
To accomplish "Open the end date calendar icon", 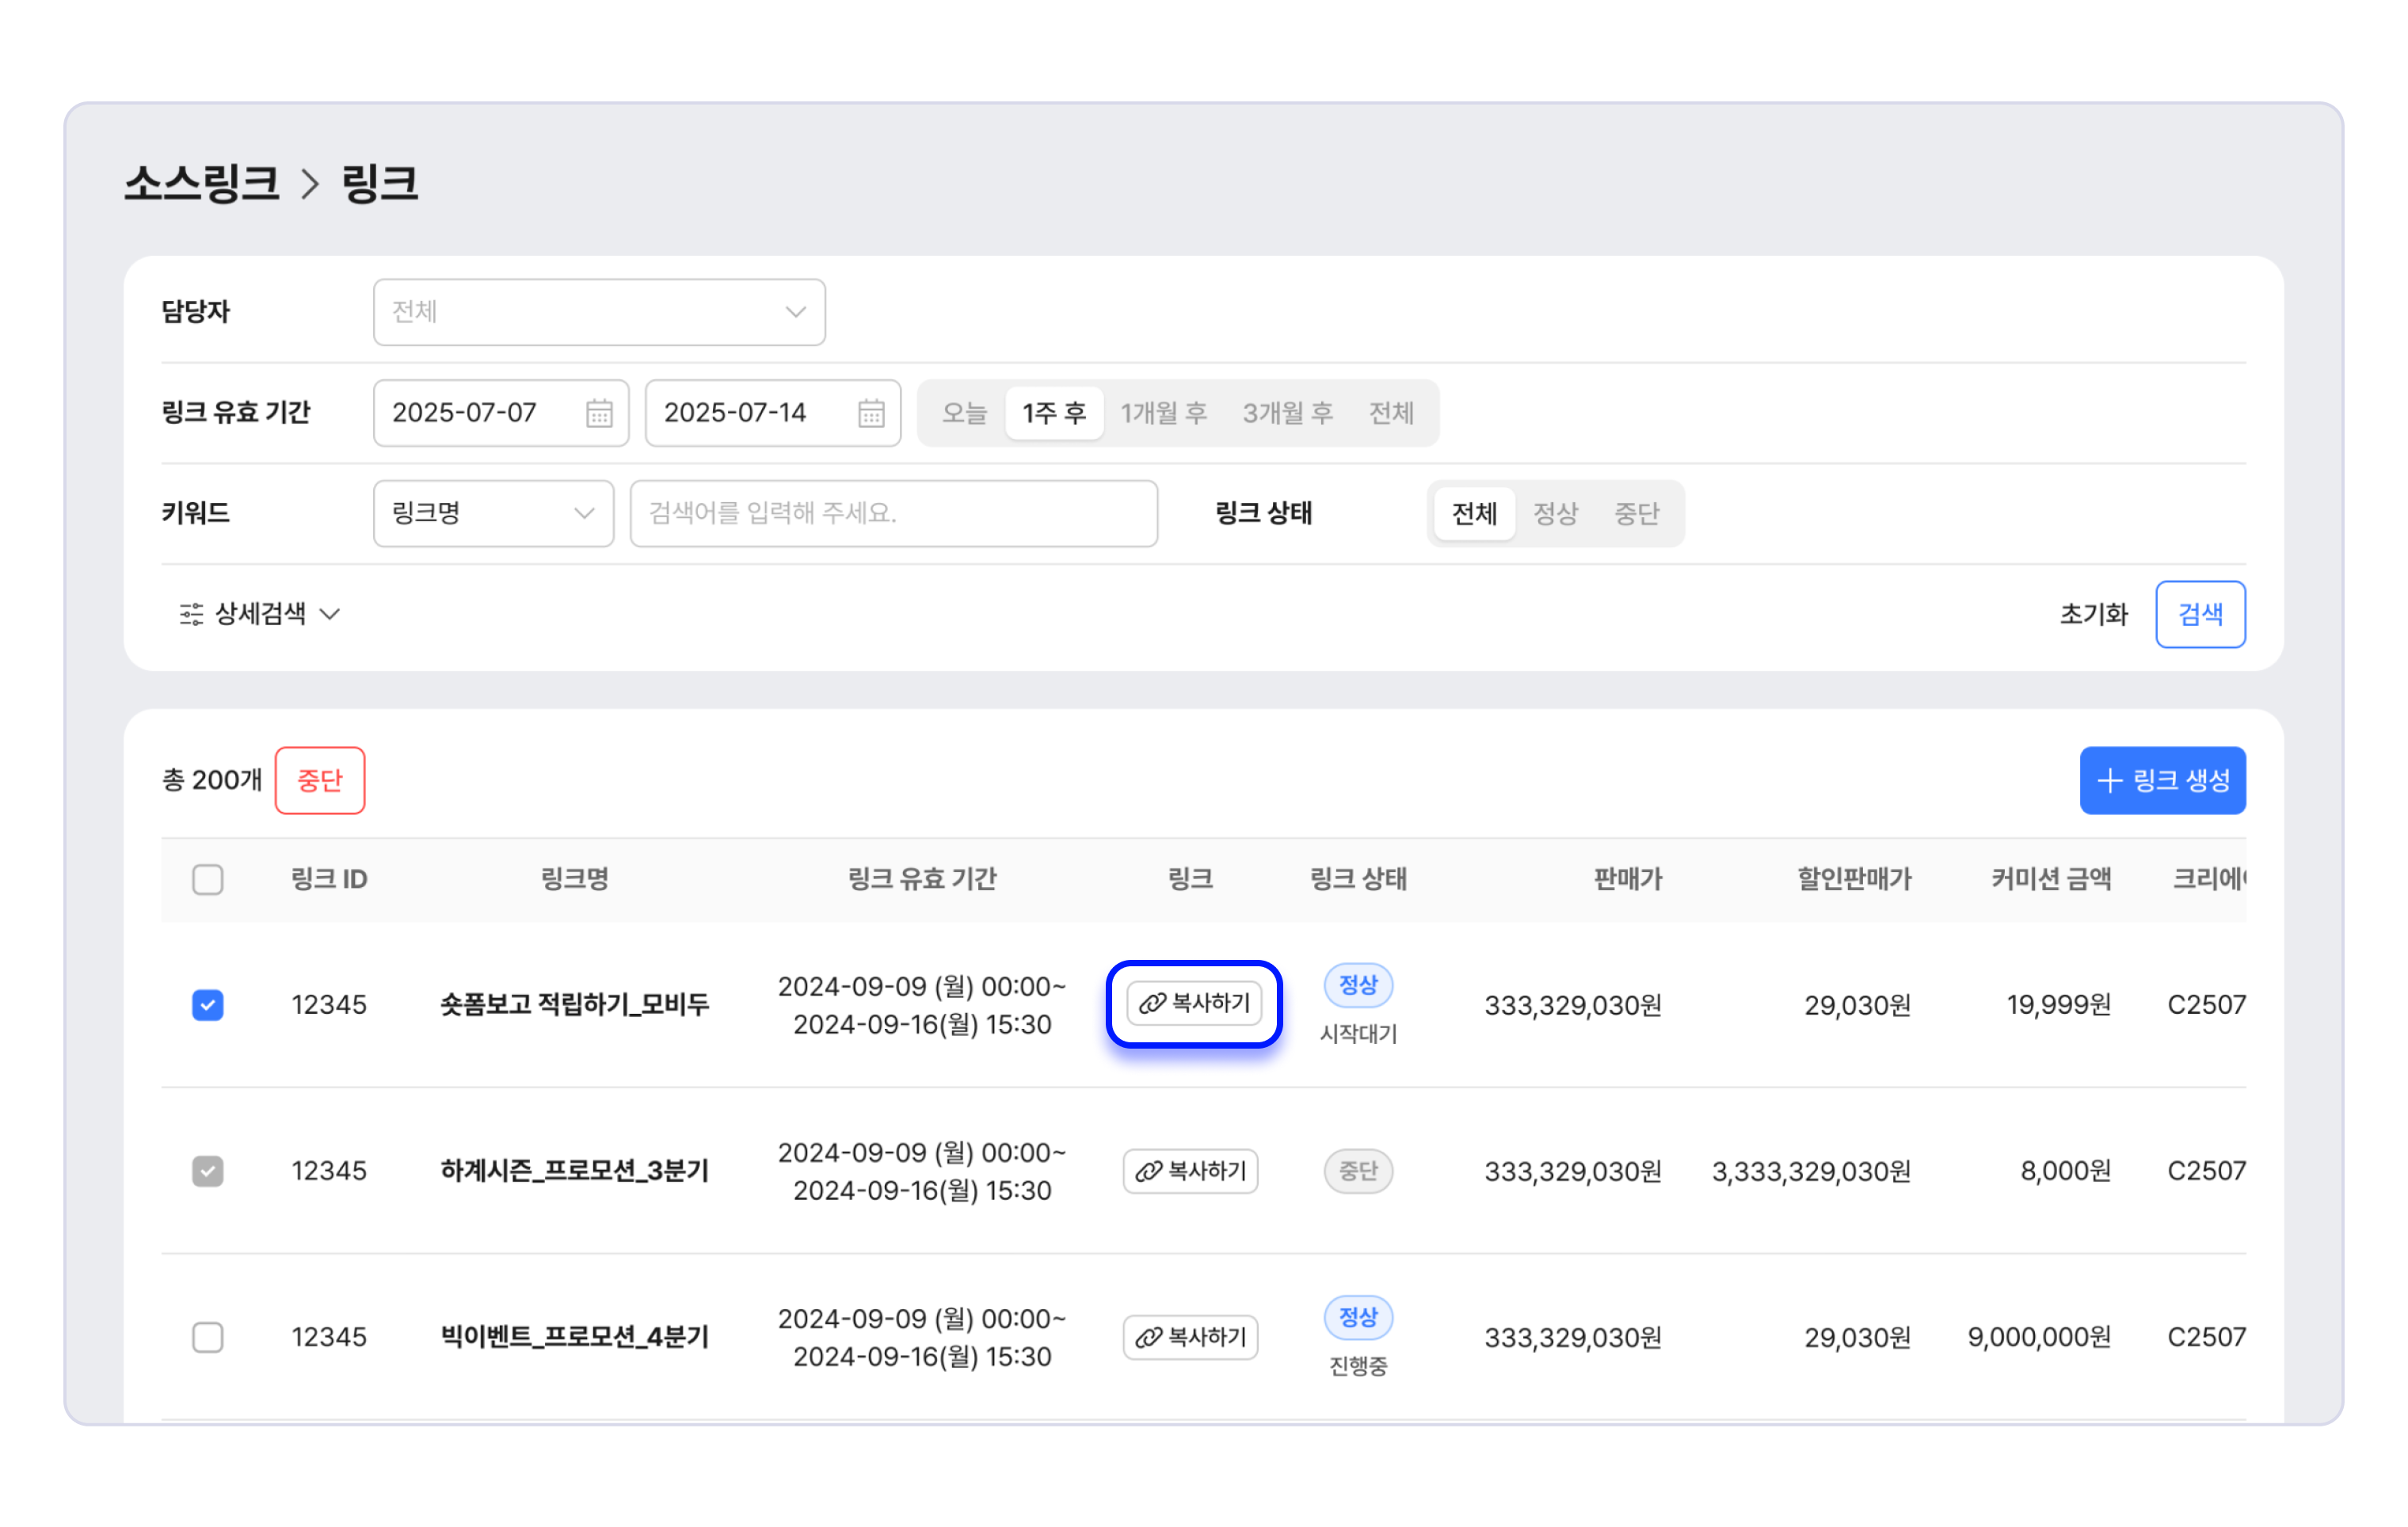I will coord(871,413).
